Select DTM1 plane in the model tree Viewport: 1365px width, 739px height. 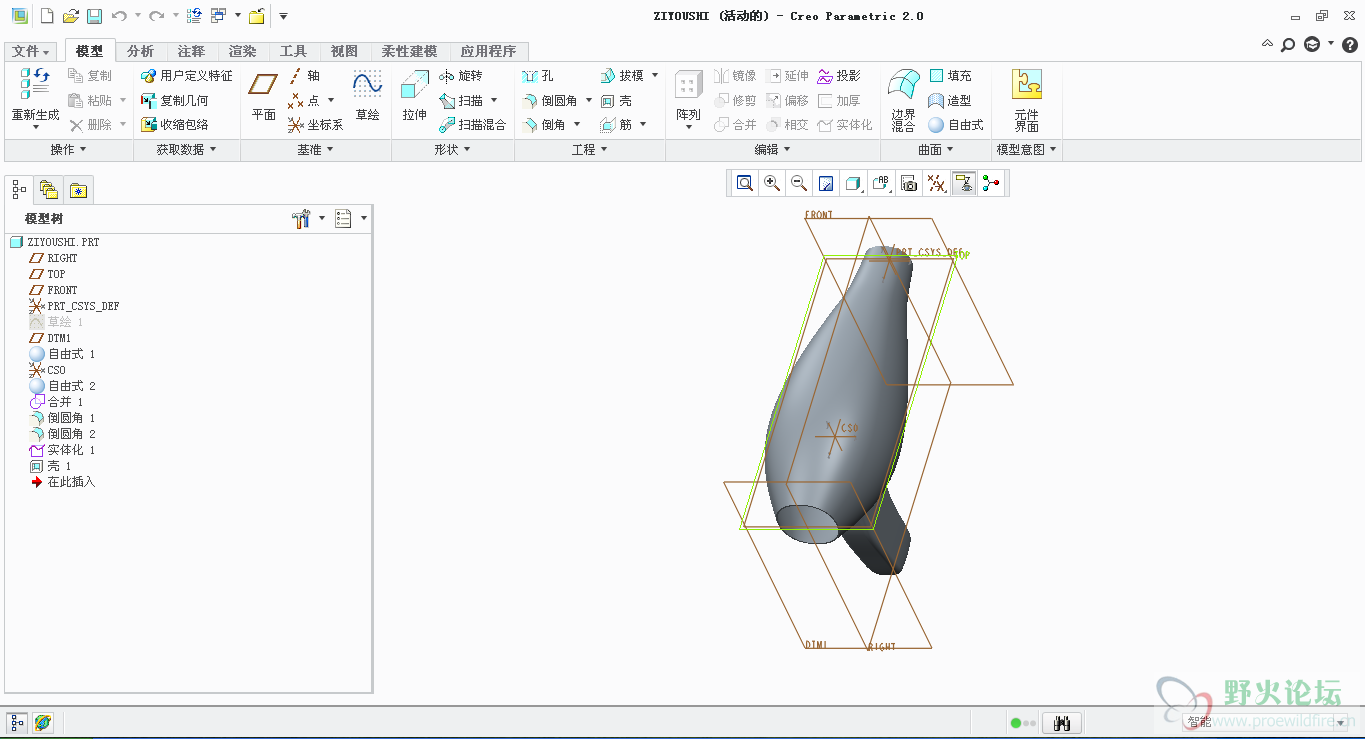tap(51, 338)
